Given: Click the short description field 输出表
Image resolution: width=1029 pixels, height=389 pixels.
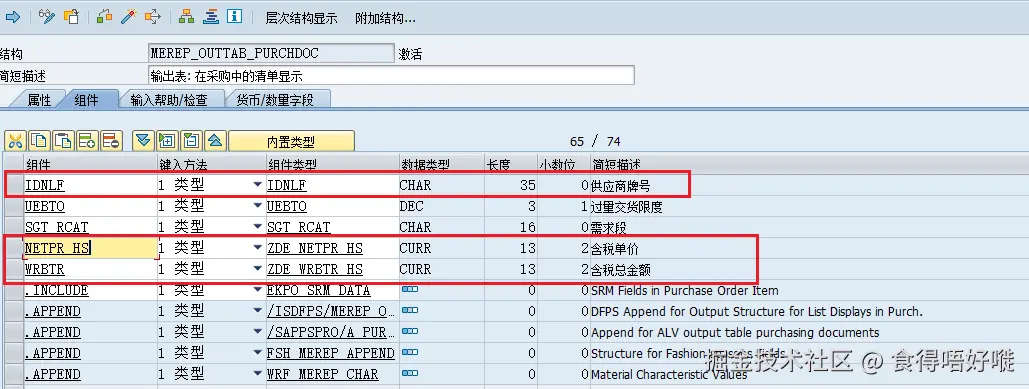Looking at the screenshot, I should tap(391, 75).
